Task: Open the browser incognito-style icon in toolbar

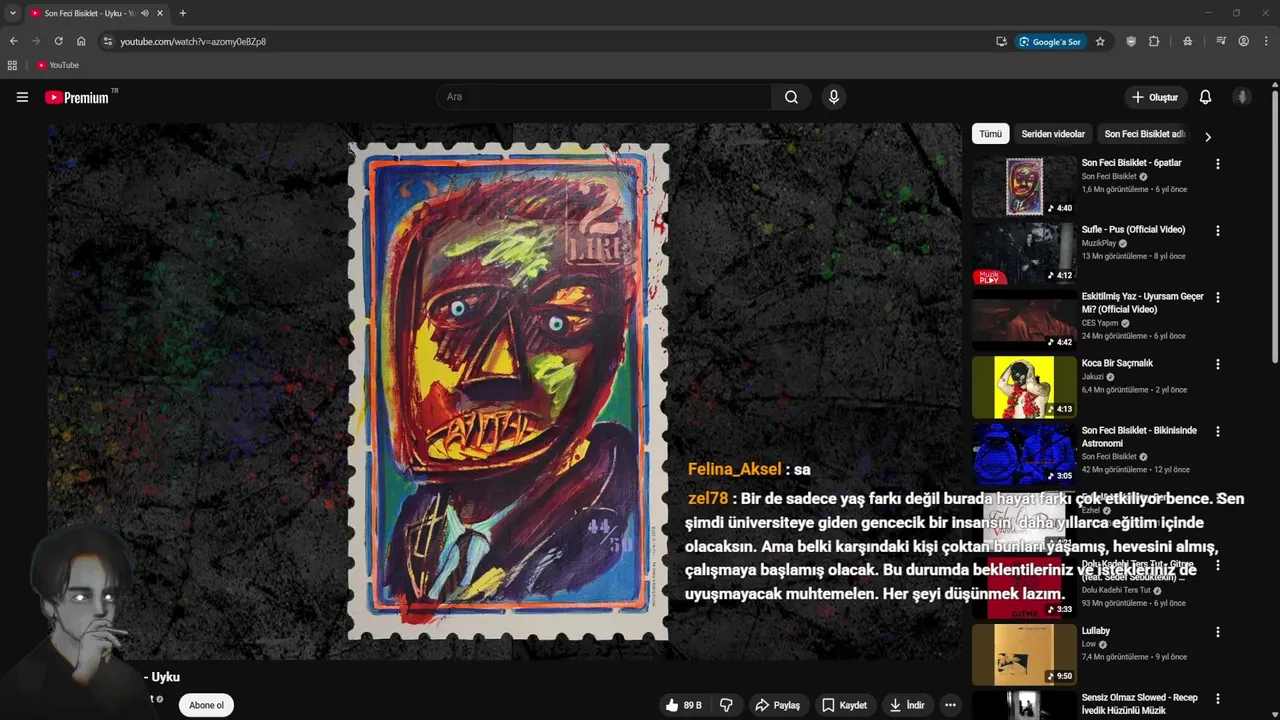Action: (1187, 41)
